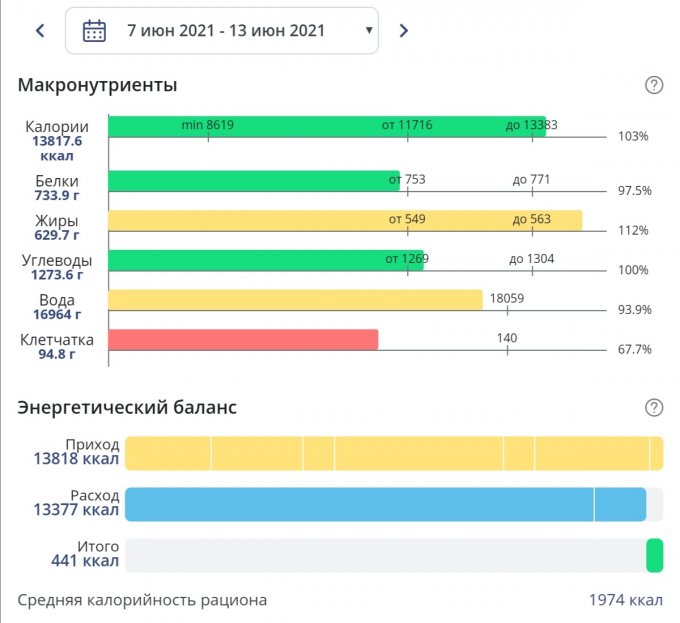This screenshot has height=623, width=680.
Task: Click Средняя калорийность рациона text
Action: click(x=142, y=600)
